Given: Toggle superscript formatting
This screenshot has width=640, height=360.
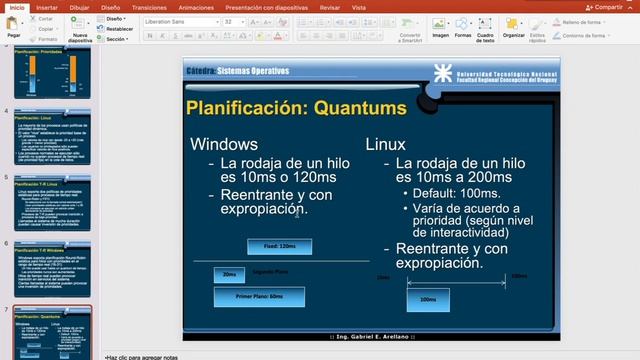Looking at the screenshot, I should (x=201, y=36).
